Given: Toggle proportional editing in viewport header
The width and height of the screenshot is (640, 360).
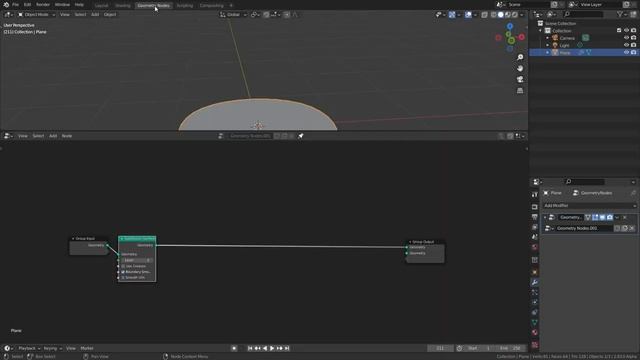Looking at the screenshot, I should 287,15.
